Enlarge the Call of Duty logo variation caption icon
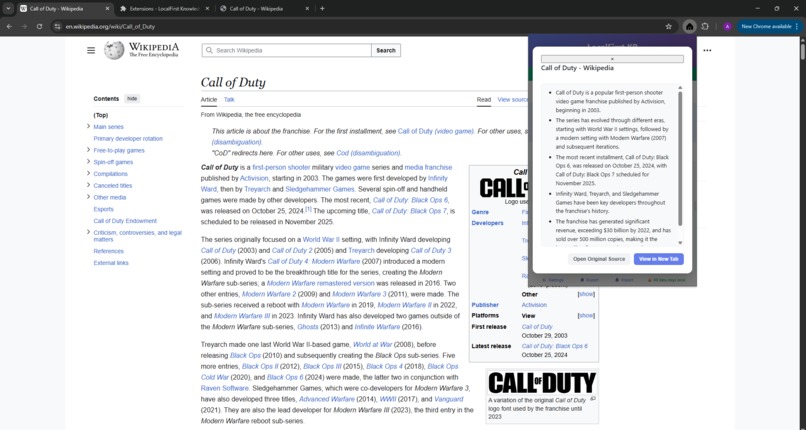806x430 pixels. click(593, 399)
